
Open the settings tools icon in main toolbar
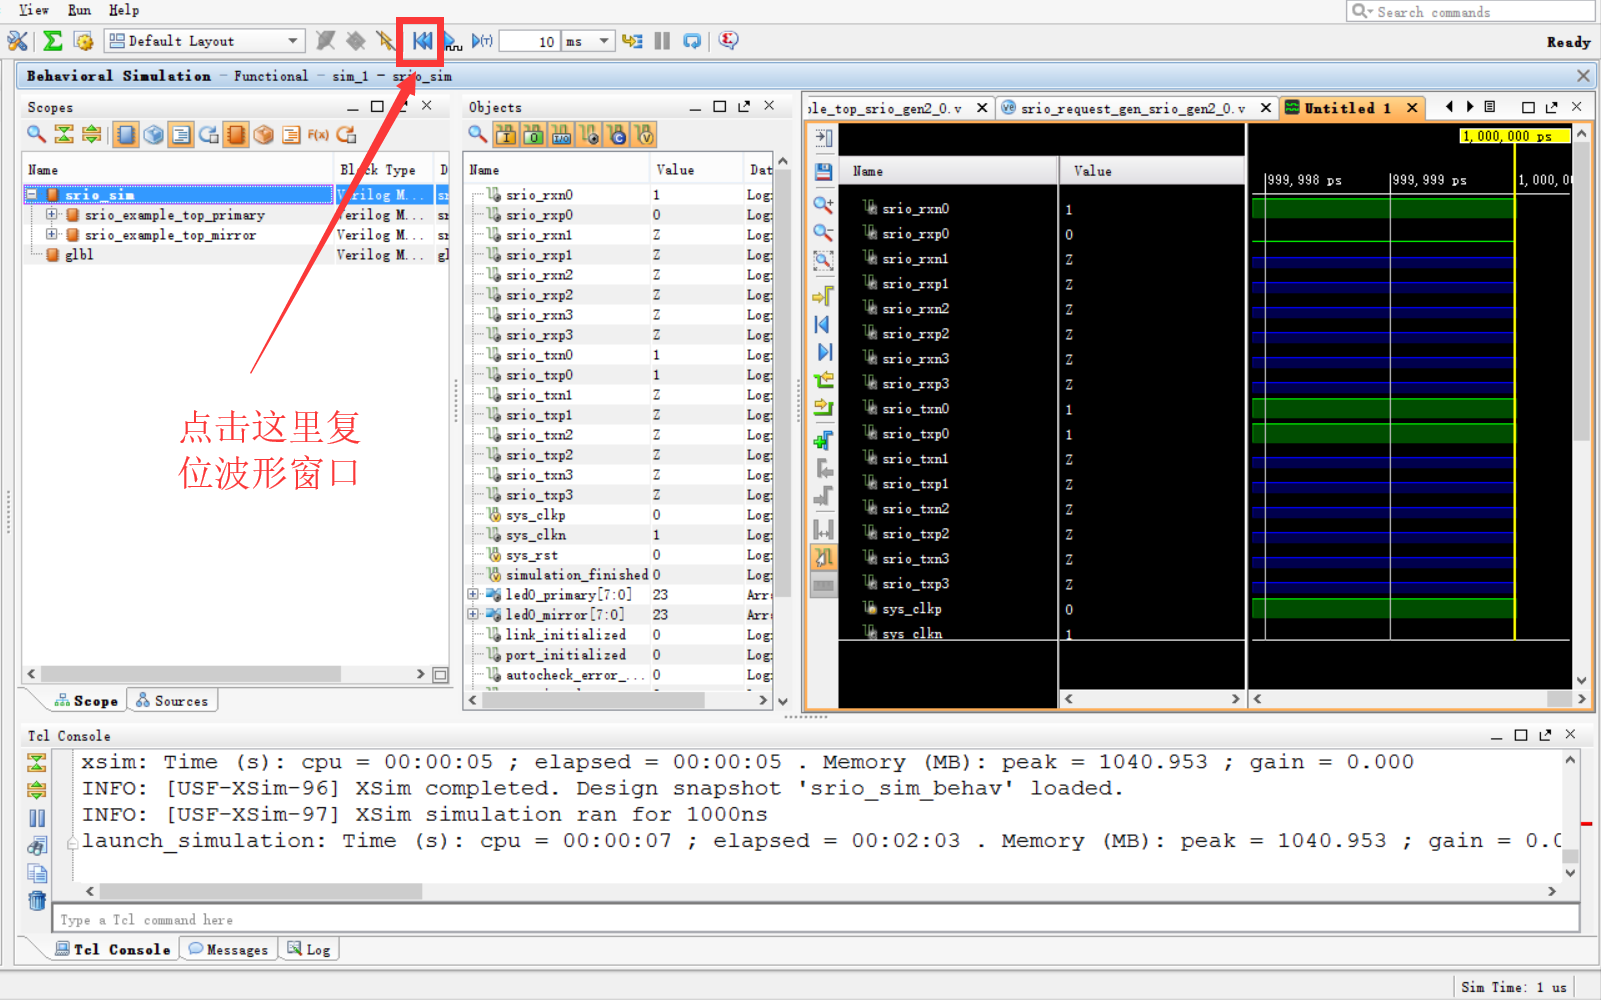[x=18, y=41]
